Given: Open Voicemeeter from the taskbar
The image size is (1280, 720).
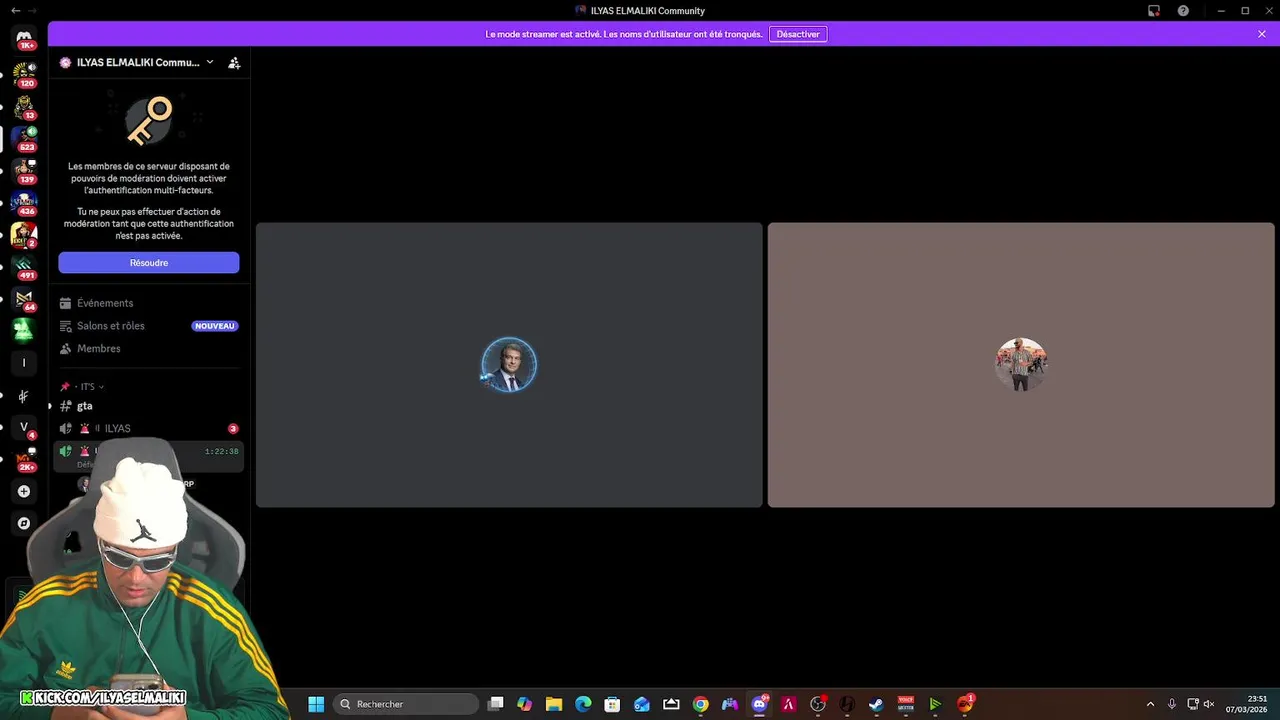Looking at the screenshot, I should [x=905, y=704].
